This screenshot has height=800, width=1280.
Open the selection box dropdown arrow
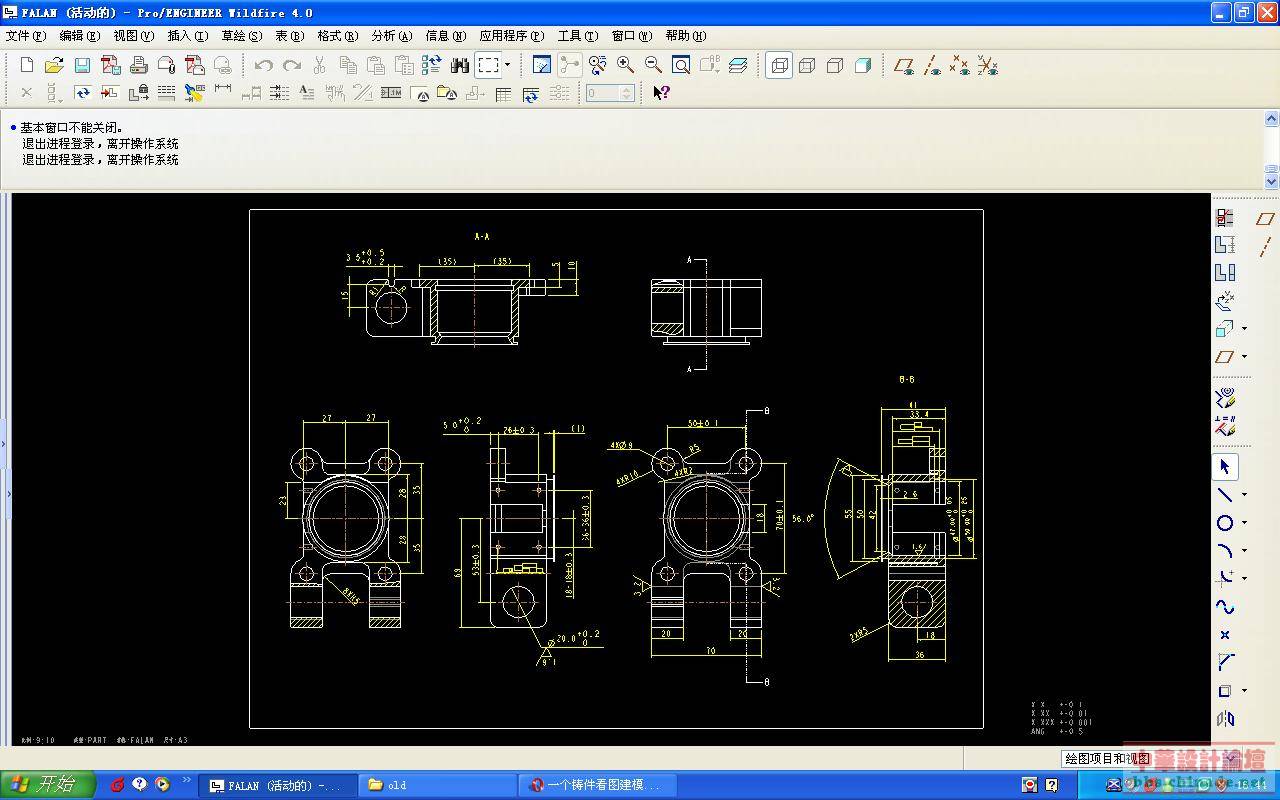[x=508, y=65]
